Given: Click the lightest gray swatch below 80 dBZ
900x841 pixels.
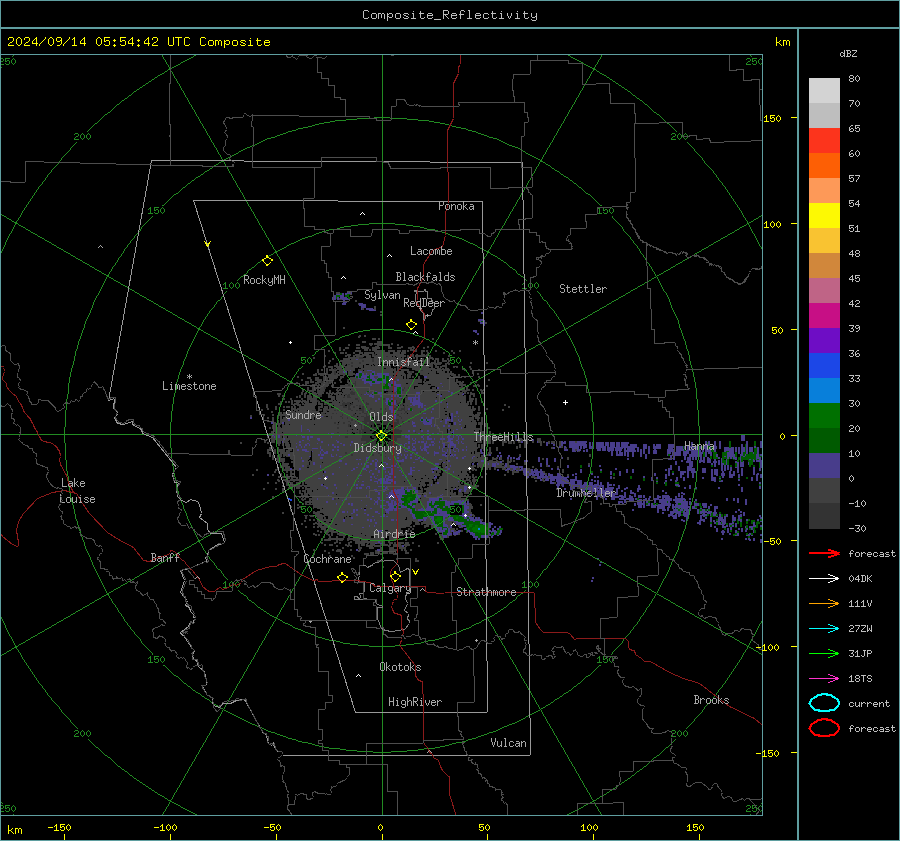Looking at the screenshot, I should (x=824, y=90).
